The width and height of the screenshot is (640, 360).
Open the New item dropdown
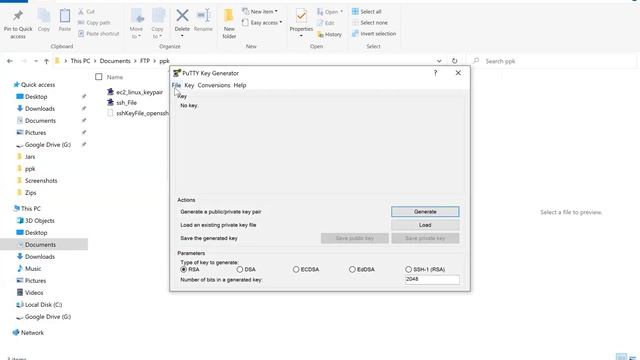click(260, 11)
